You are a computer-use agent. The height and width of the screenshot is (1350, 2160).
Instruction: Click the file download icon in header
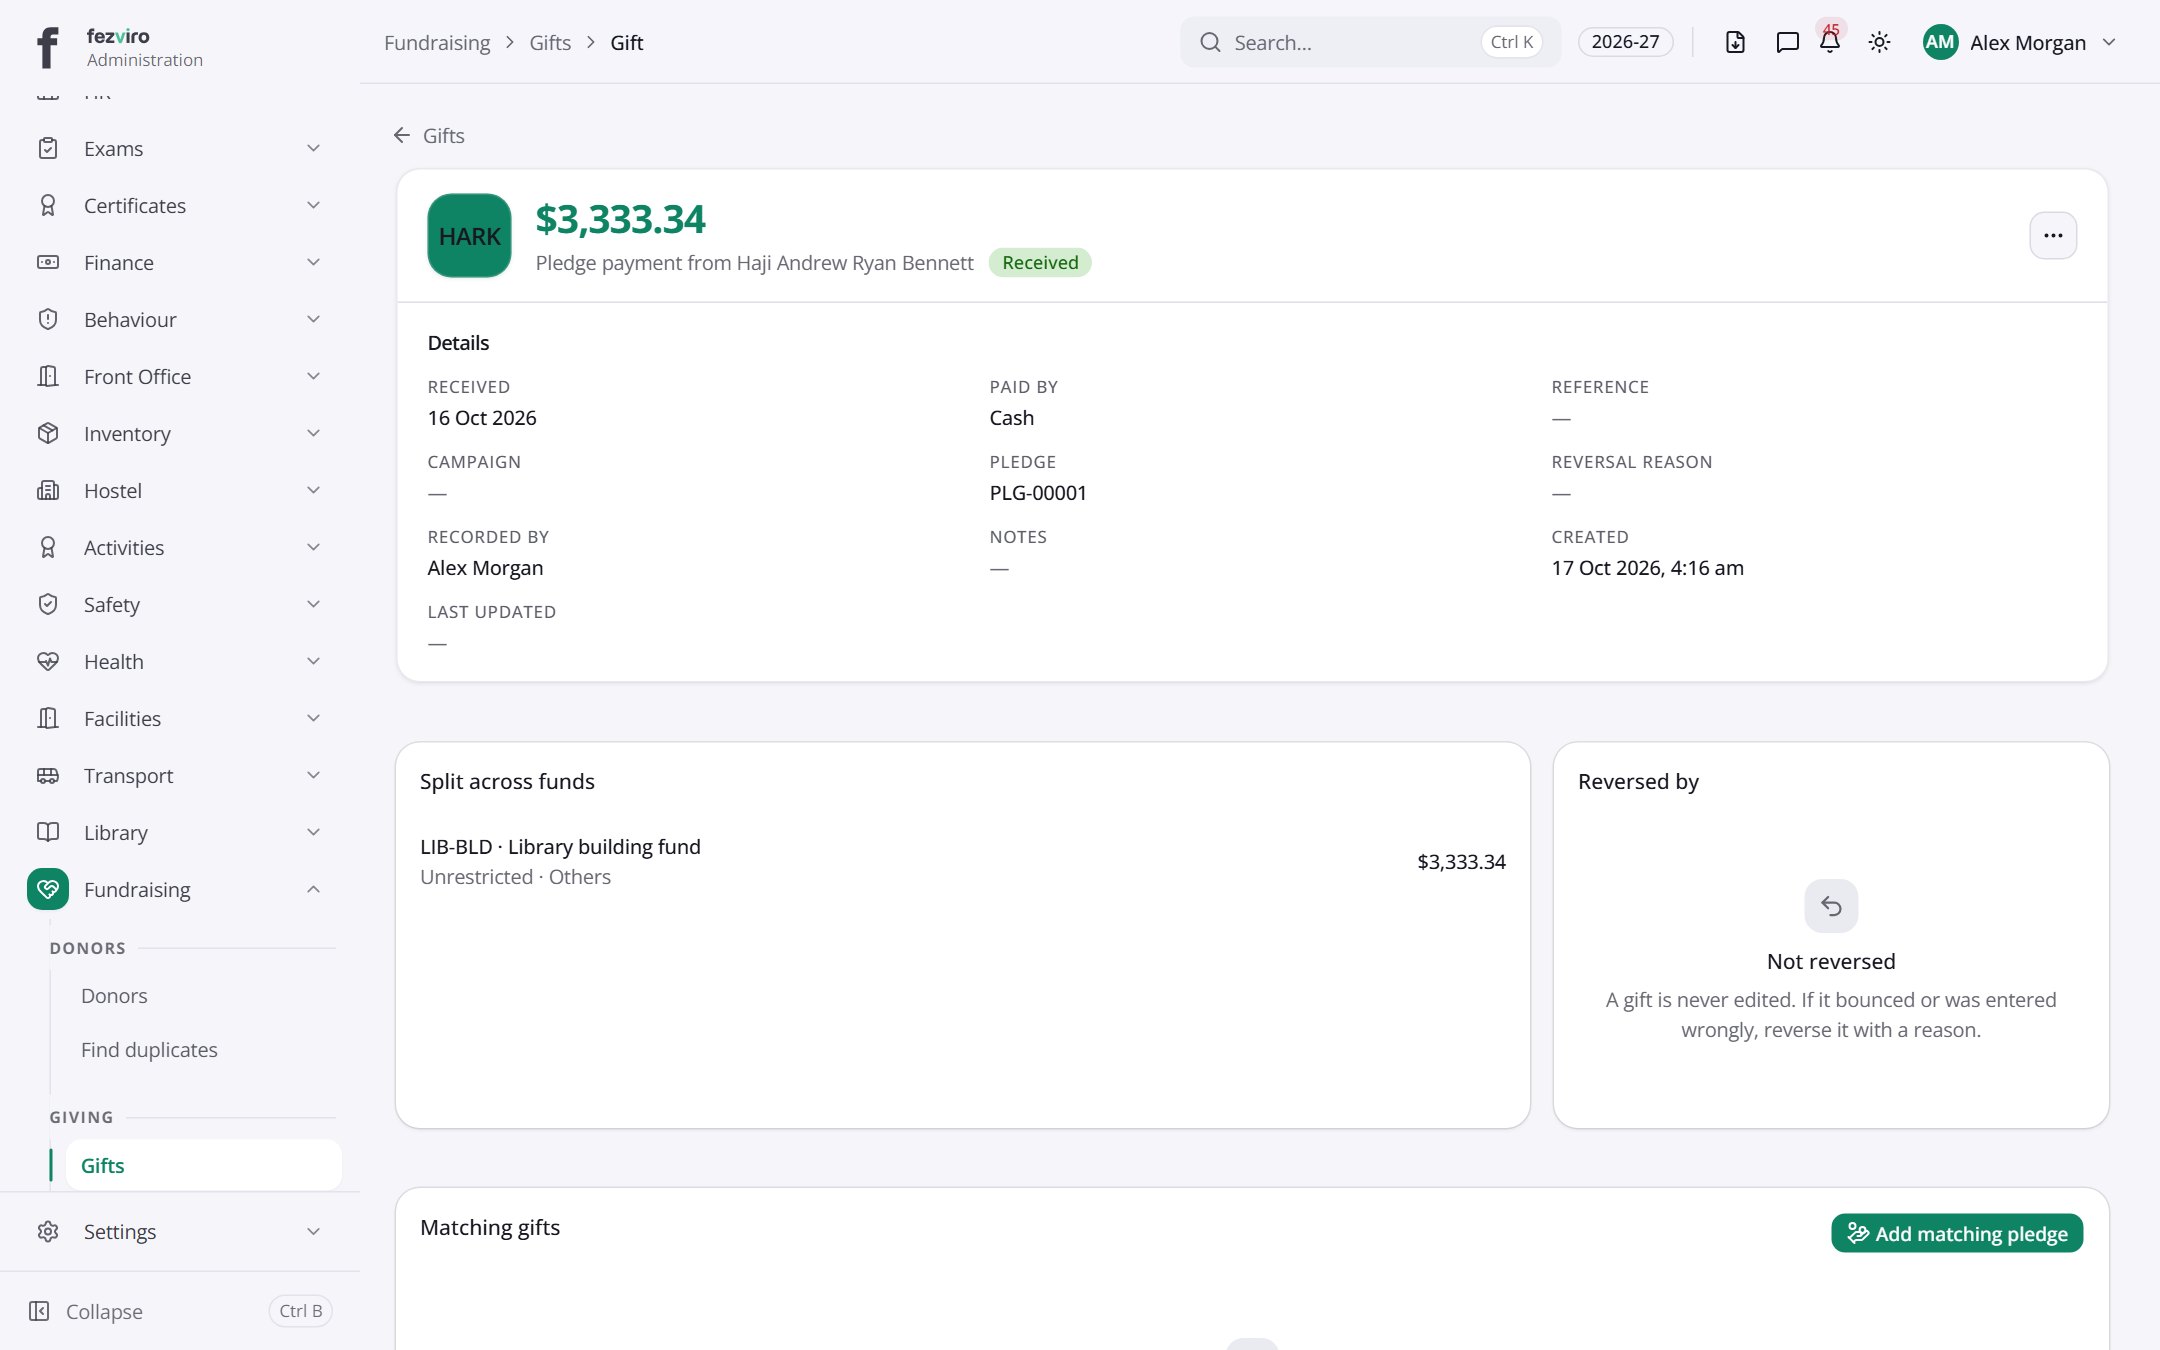click(x=1735, y=42)
